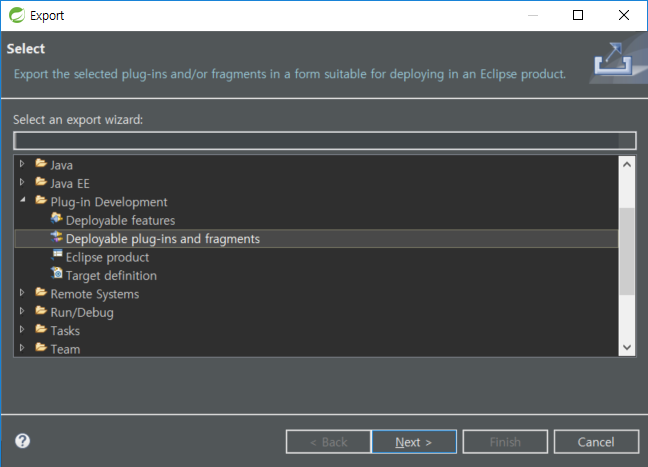Click the Spring leaf icon in title bar

point(17,15)
